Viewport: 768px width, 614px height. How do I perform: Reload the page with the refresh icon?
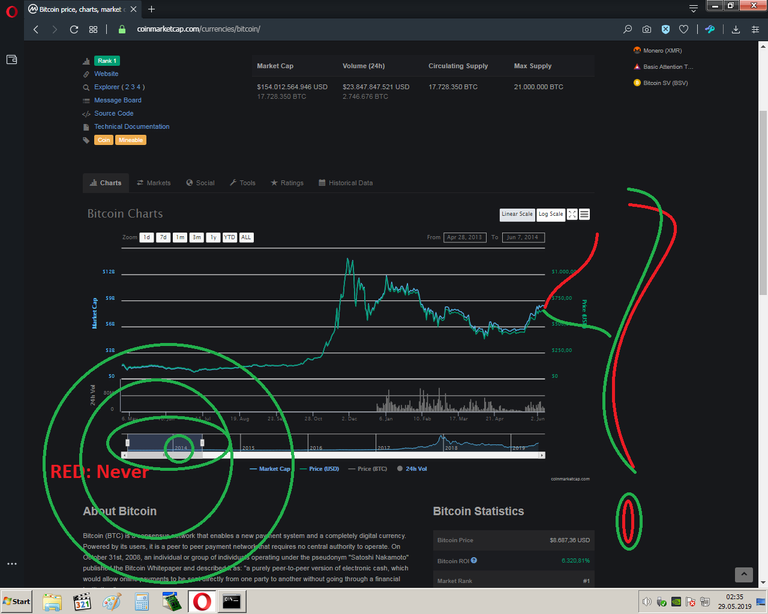pos(74,29)
